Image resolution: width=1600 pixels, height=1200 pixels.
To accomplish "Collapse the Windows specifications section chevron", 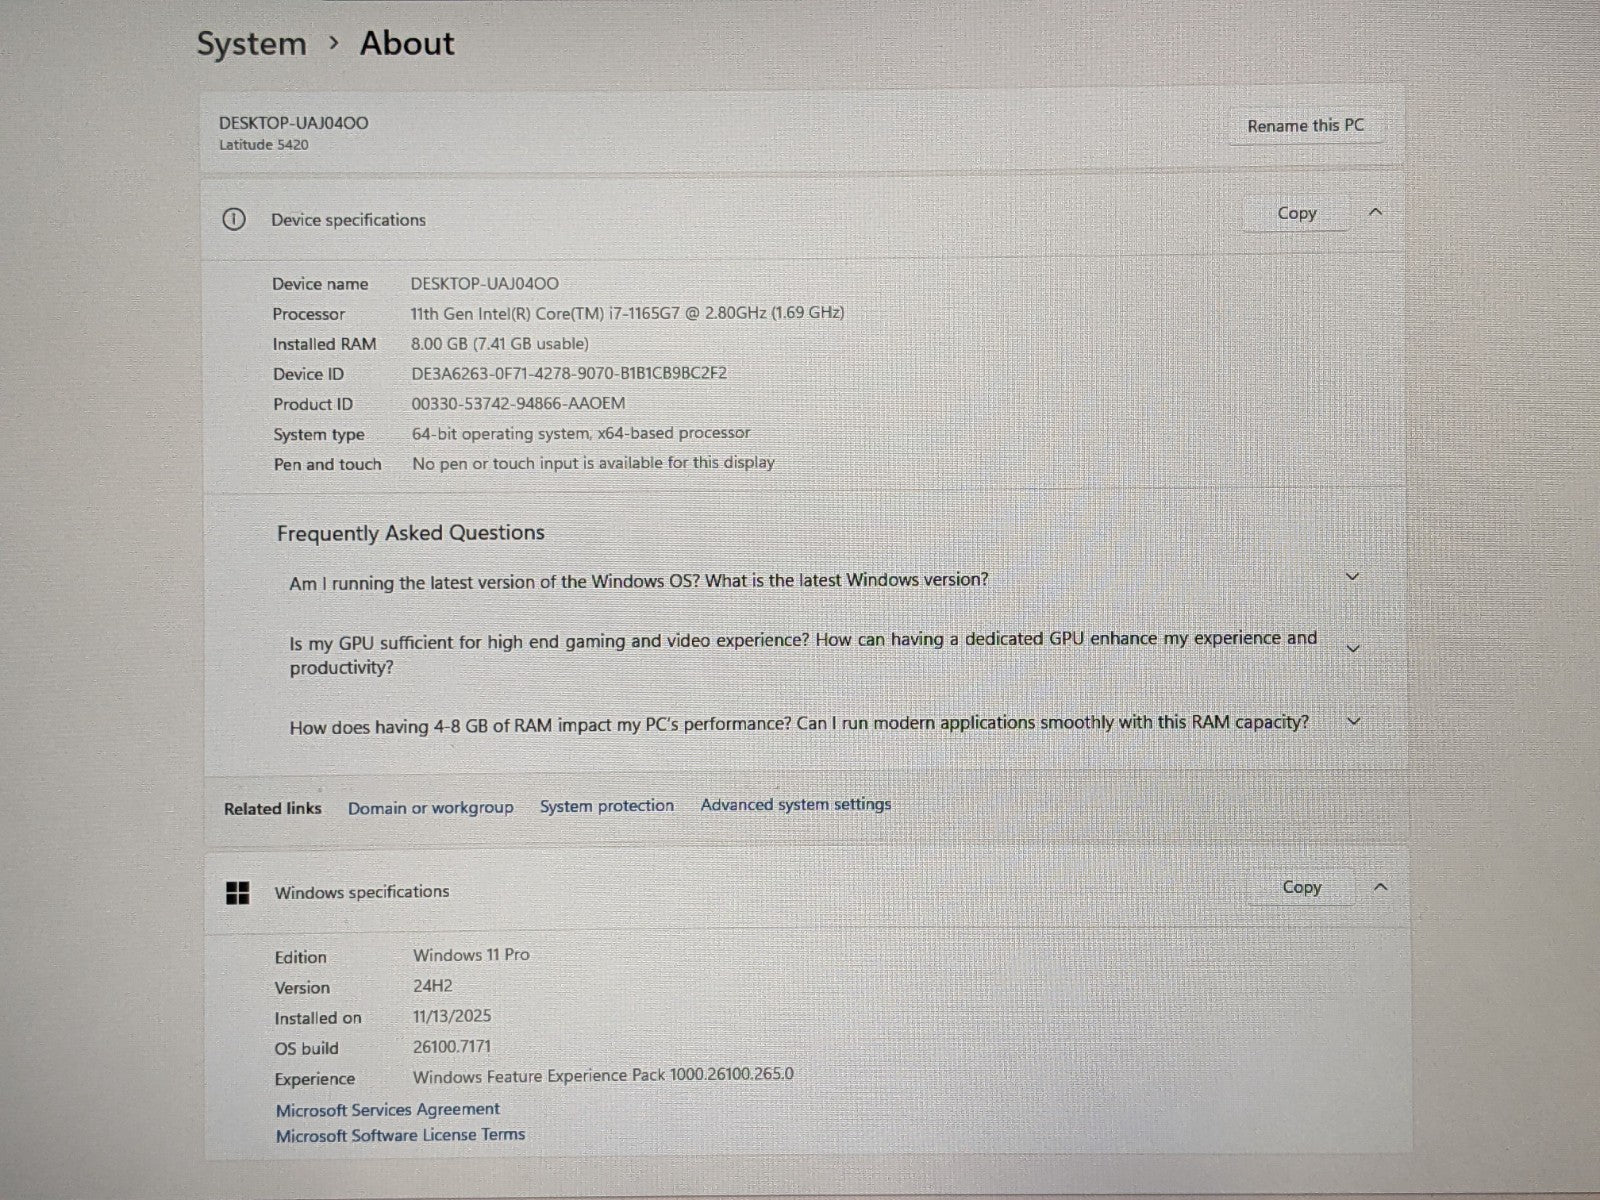I will click(1380, 887).
